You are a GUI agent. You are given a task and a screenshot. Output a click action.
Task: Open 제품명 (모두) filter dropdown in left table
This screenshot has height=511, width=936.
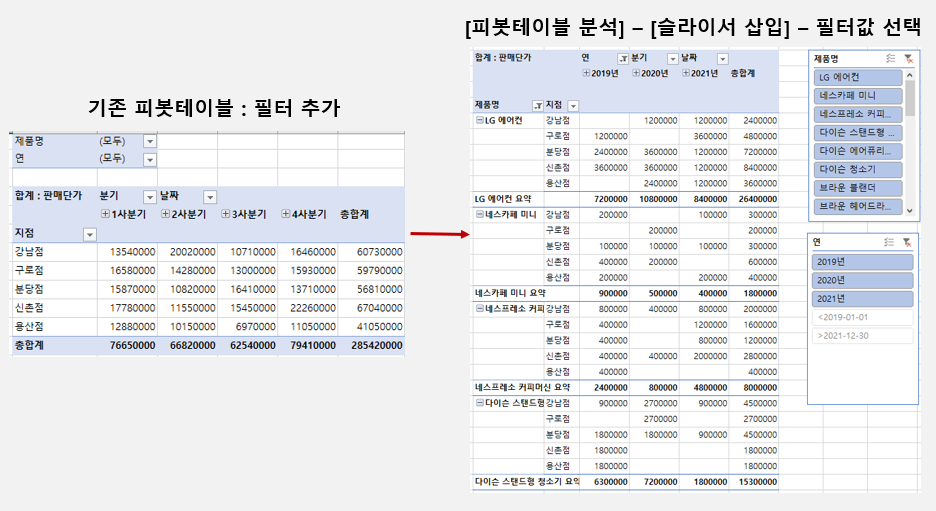pyautogui.click(x=150, y=141)
